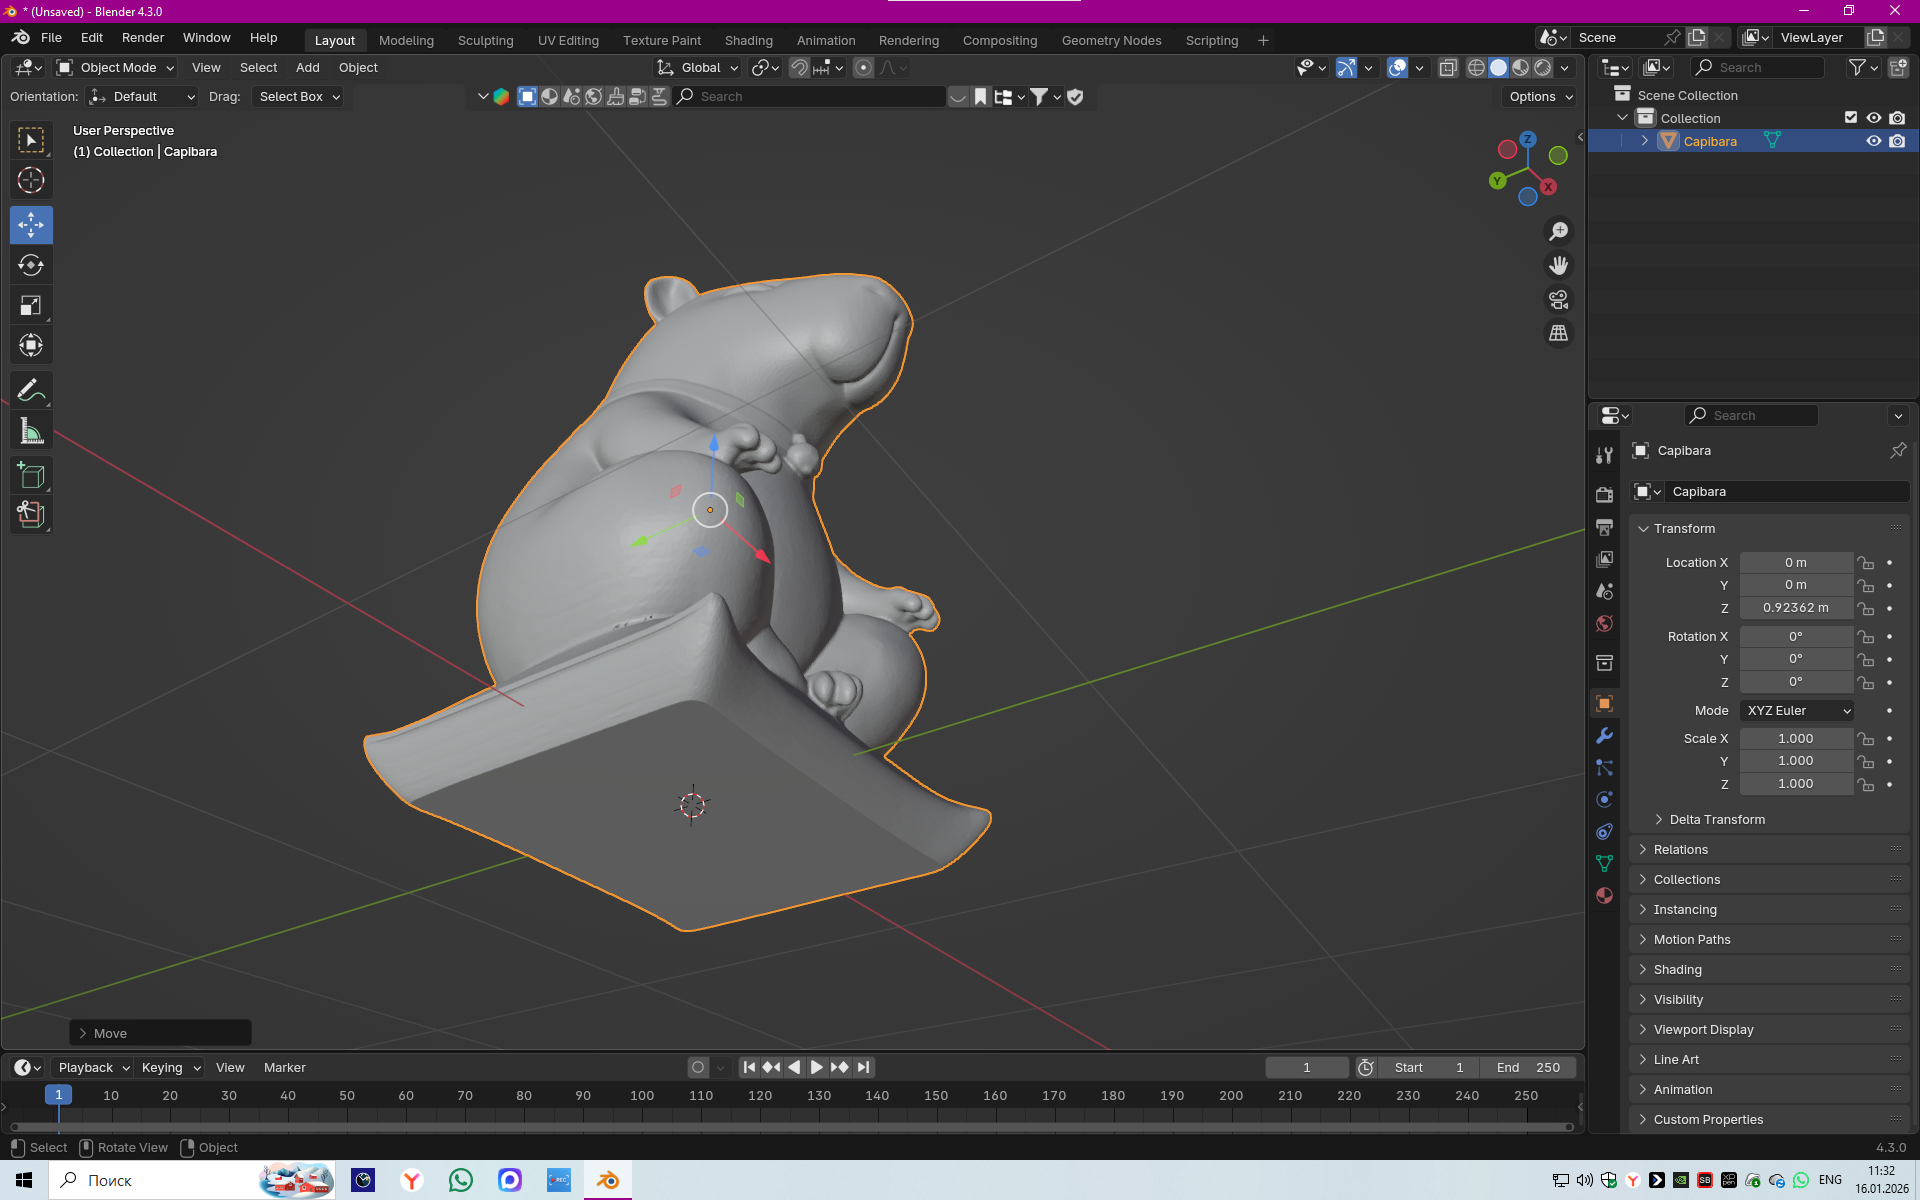Image resolution: width=1920 pixels, height=1200 pixels.
Task: Select the Scale tool
Action: [31, 305]
